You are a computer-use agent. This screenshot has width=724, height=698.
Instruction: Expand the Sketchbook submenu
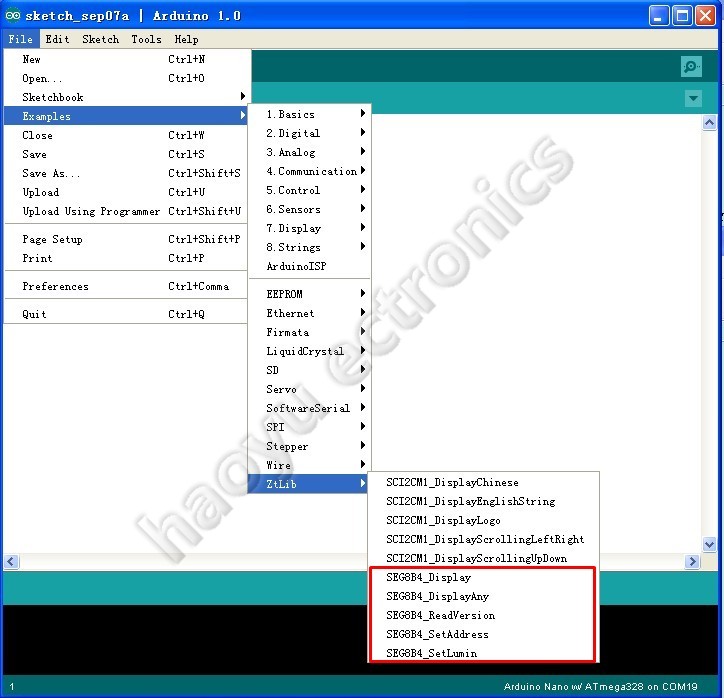(x=126, y=97)
